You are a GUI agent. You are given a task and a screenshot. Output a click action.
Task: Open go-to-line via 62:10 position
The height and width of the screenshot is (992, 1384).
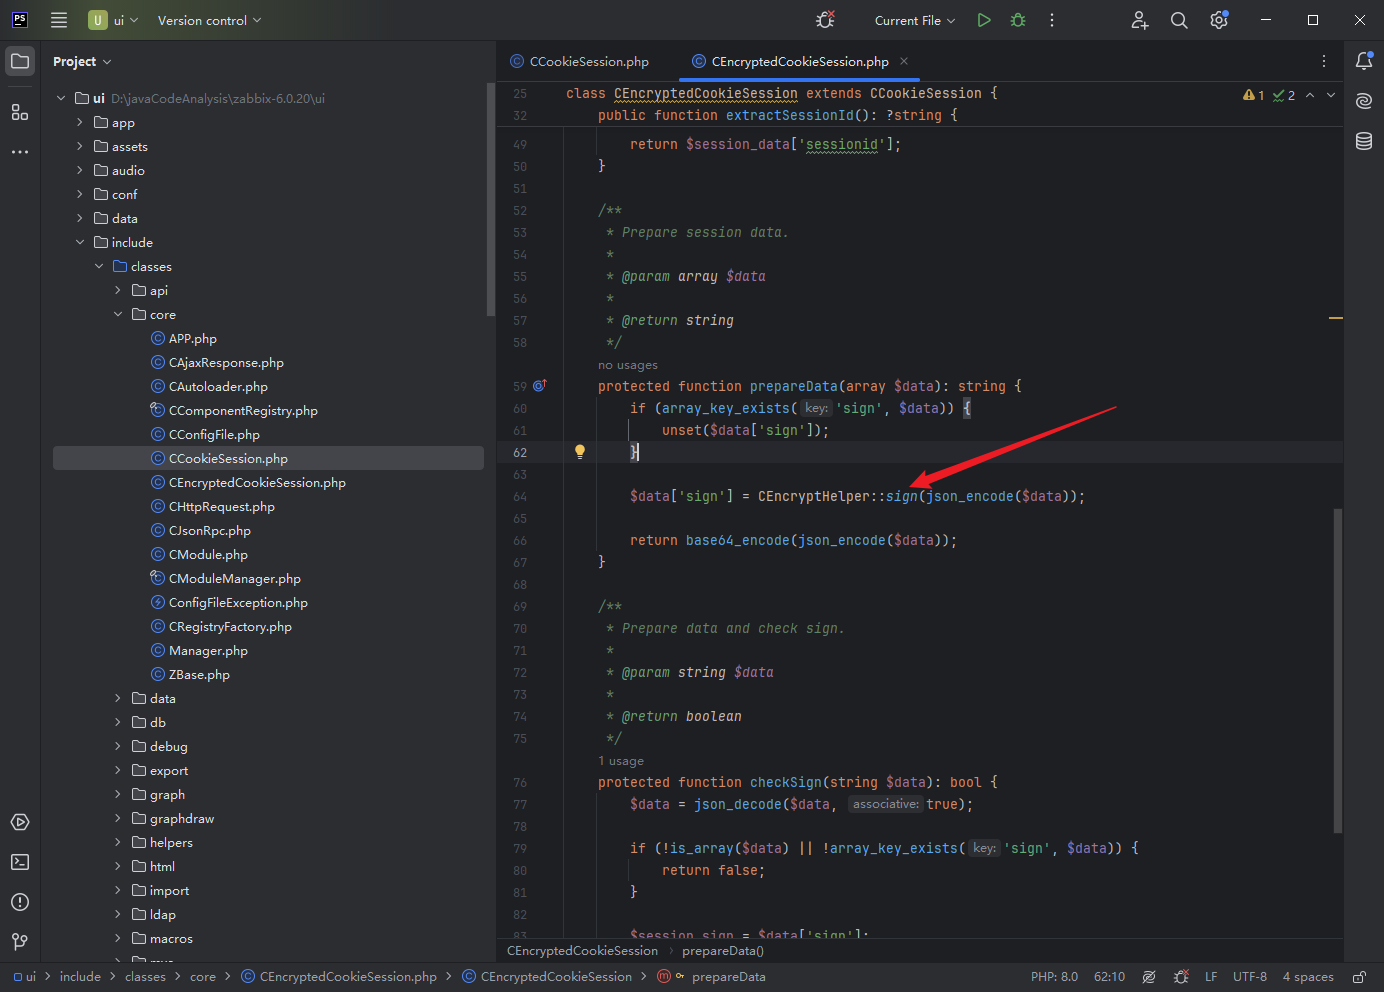1109,977
